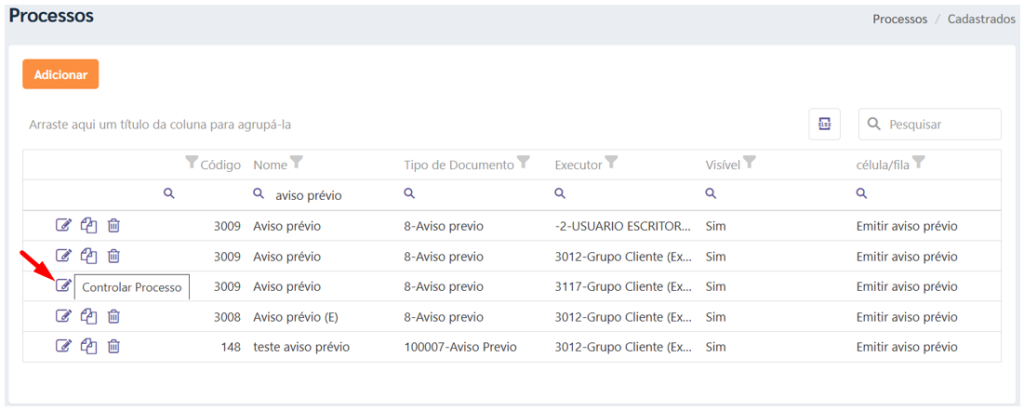
Task: Copy the Aviso prévio (E) process
Action: (x=89, y=317)
